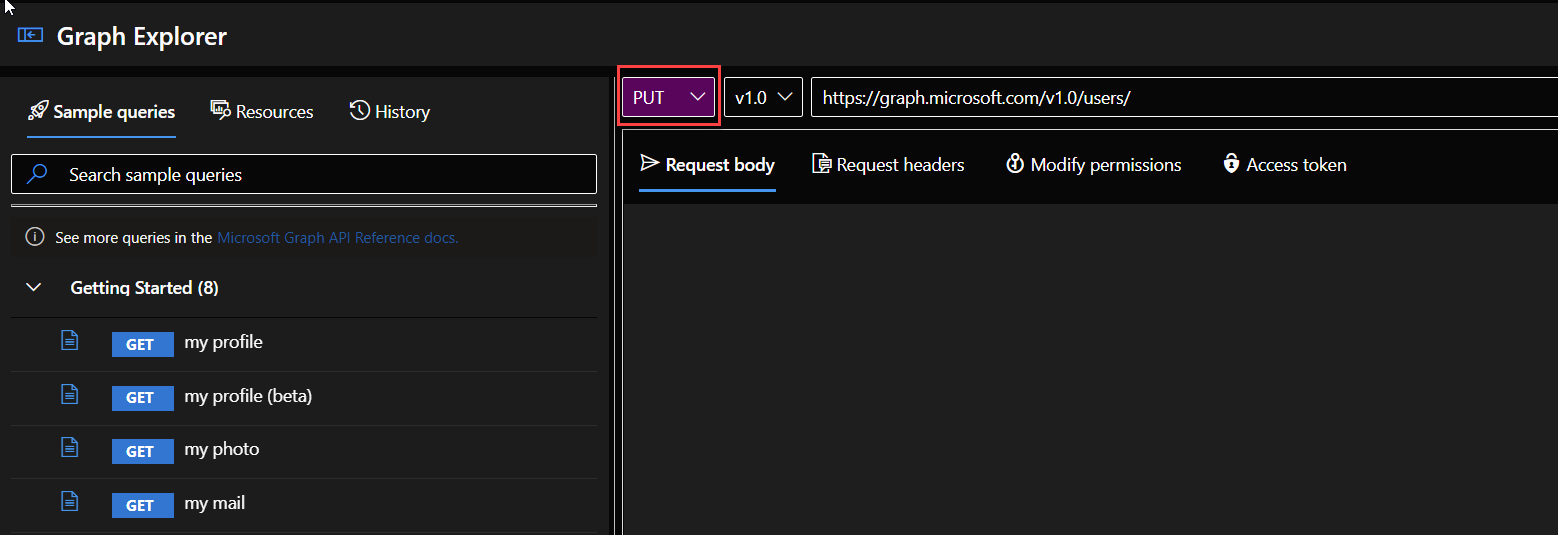Click the my mail query label
Viewport: 1558px width, 535px height.
tap(215, 503)
